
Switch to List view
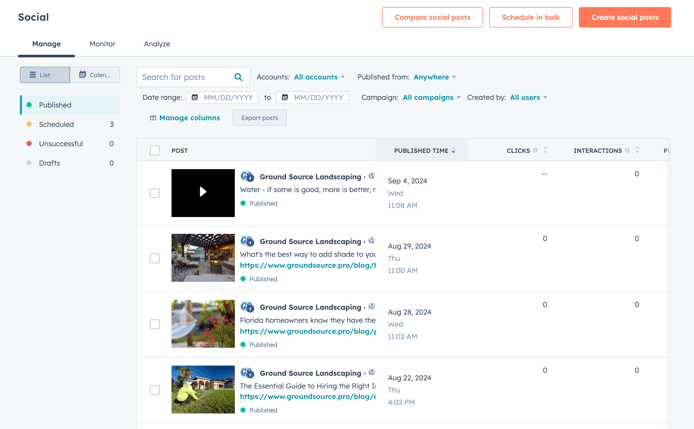tap(45, 75)
